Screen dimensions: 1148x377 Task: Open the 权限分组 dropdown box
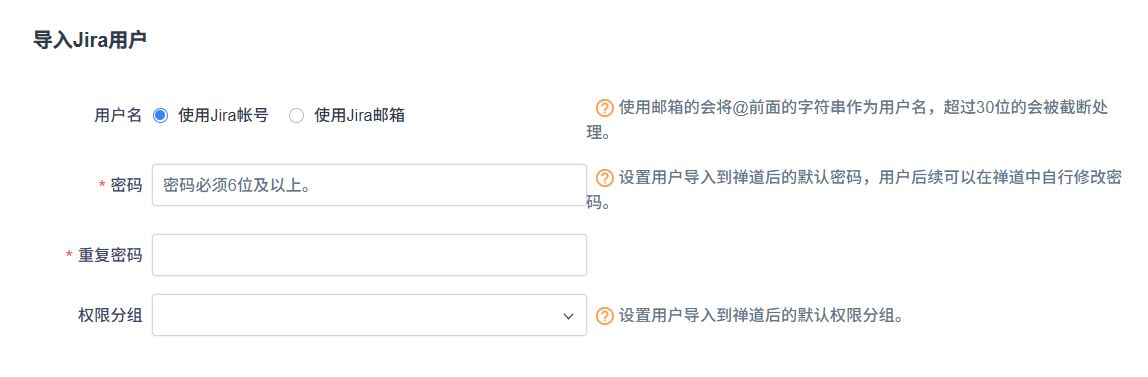369,315
